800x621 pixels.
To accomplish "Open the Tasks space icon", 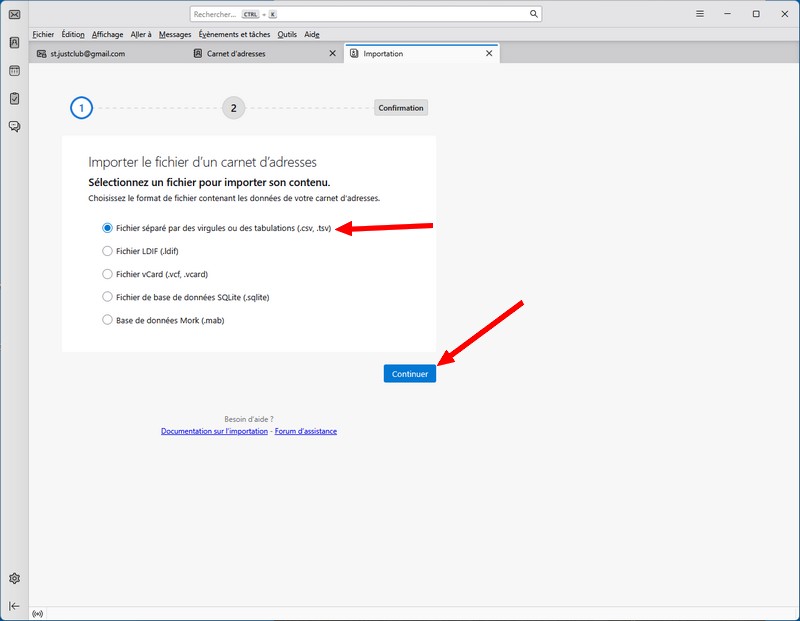I will click(14, 98).
